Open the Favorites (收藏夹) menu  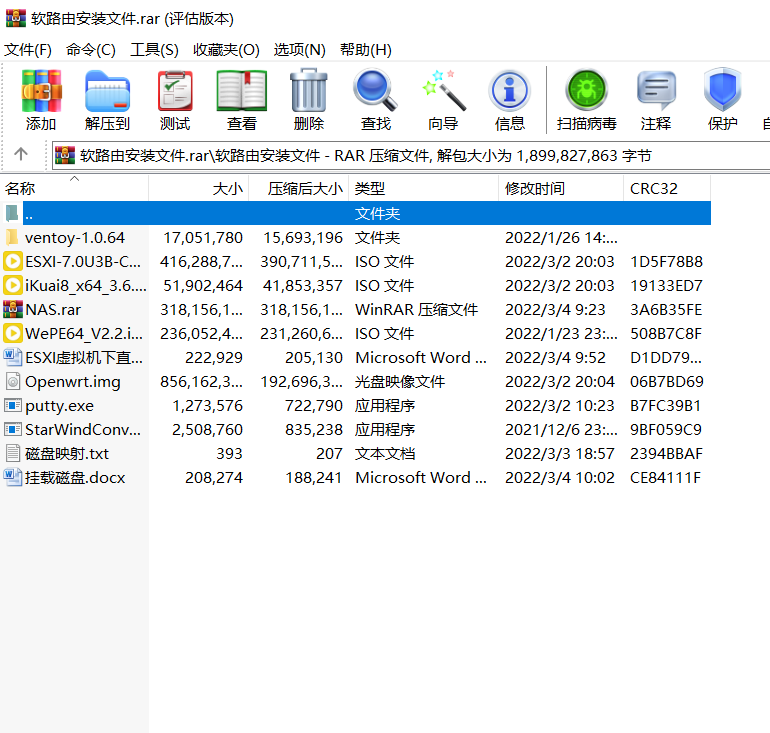click(x=226, y=49)
